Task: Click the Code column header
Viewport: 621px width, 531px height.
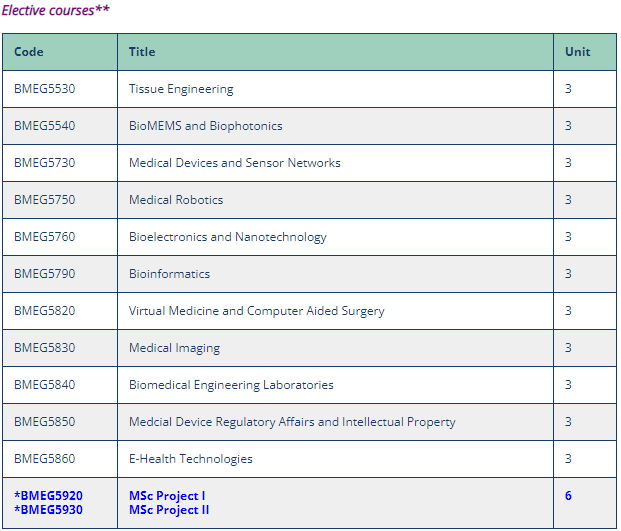Action: [x=29, y=52]
